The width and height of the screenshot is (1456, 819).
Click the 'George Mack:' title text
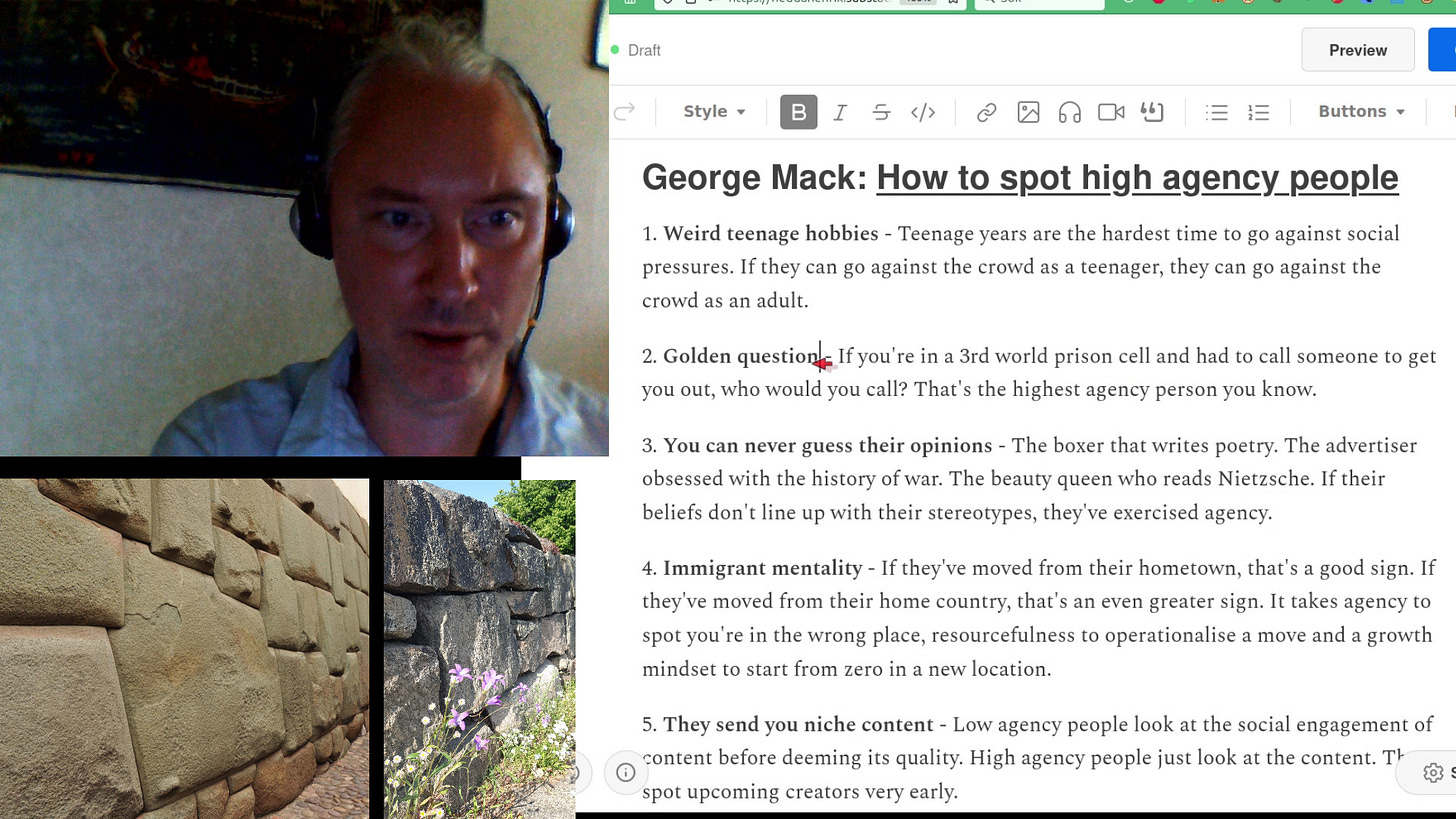755,178
